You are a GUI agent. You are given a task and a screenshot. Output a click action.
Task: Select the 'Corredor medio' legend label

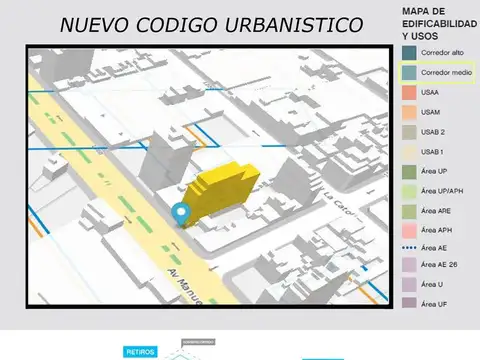pyautogui.click(x=446, y=72)
